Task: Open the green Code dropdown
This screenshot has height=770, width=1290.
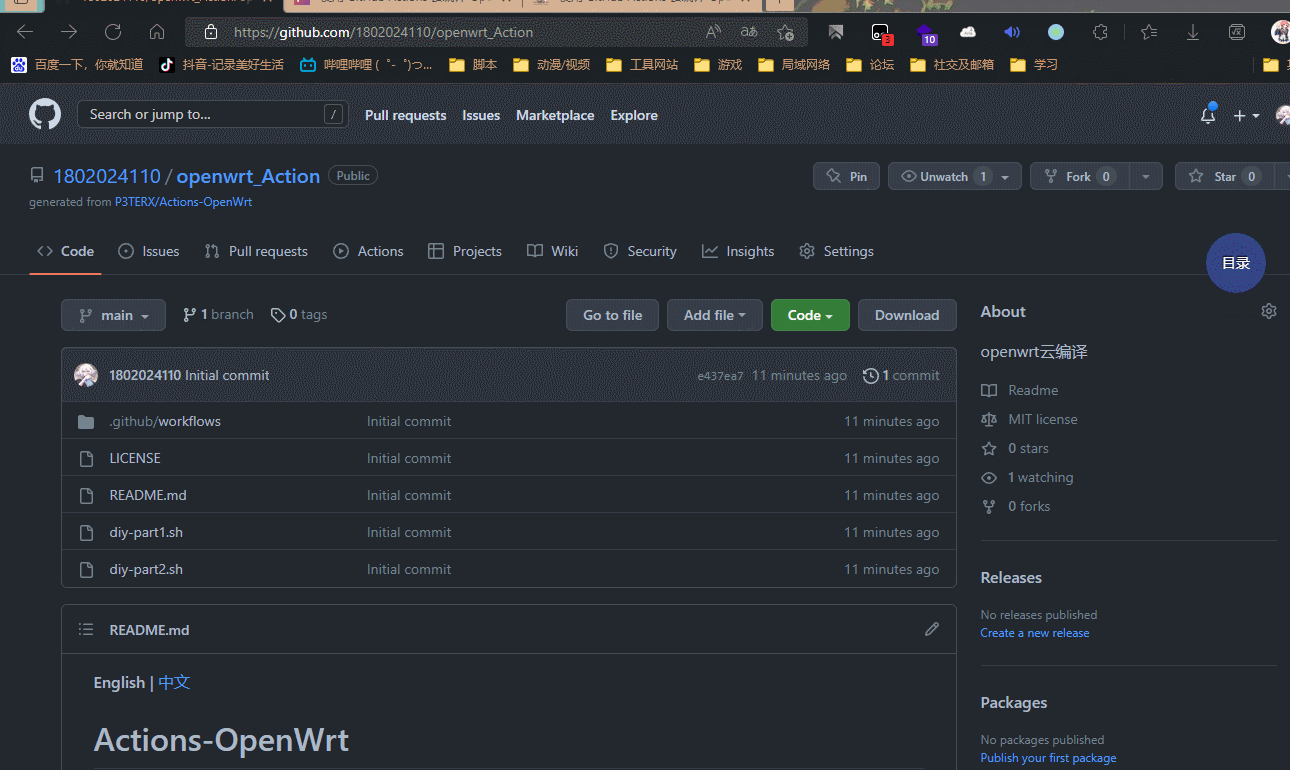Action: [810, 315]
